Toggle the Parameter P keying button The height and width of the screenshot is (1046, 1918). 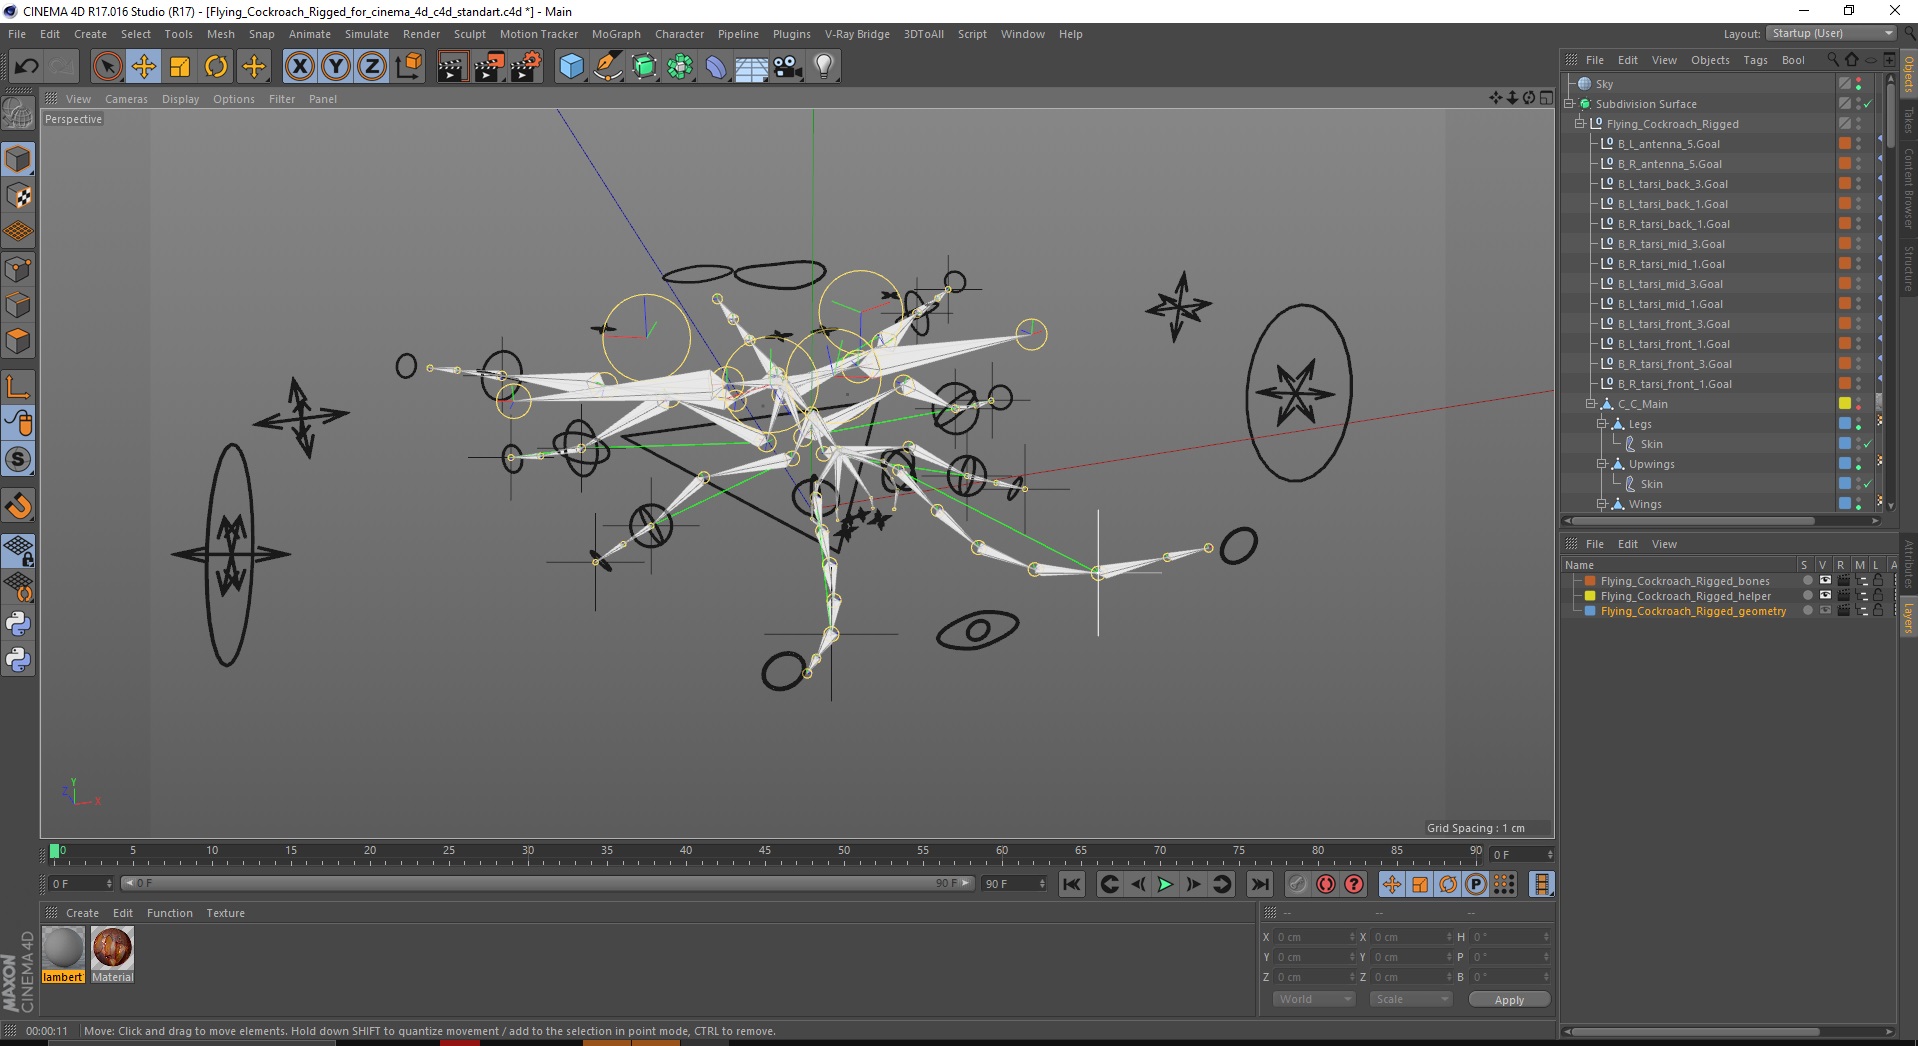[x=1476, y=884]
